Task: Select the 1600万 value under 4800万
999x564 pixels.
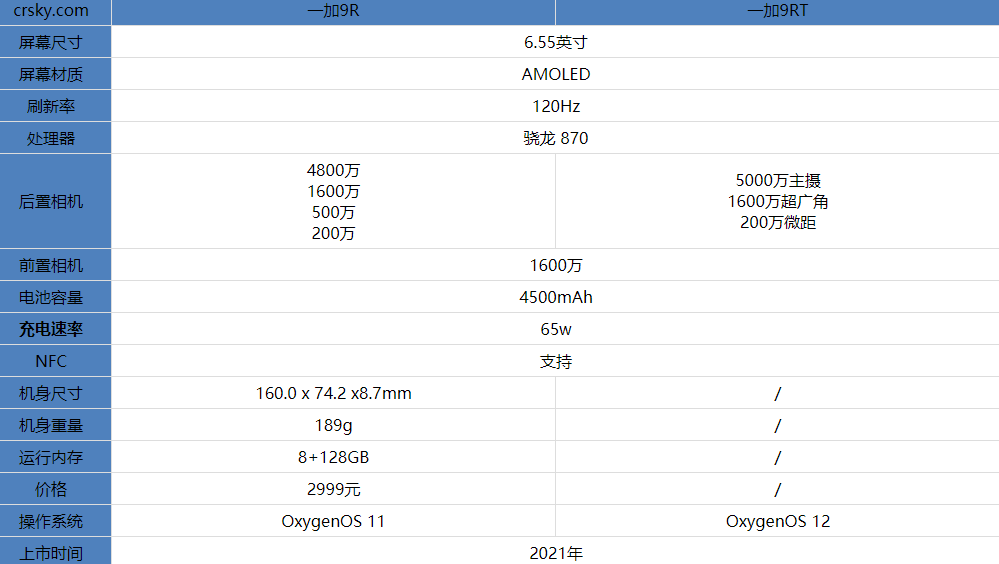Action: 333,191
